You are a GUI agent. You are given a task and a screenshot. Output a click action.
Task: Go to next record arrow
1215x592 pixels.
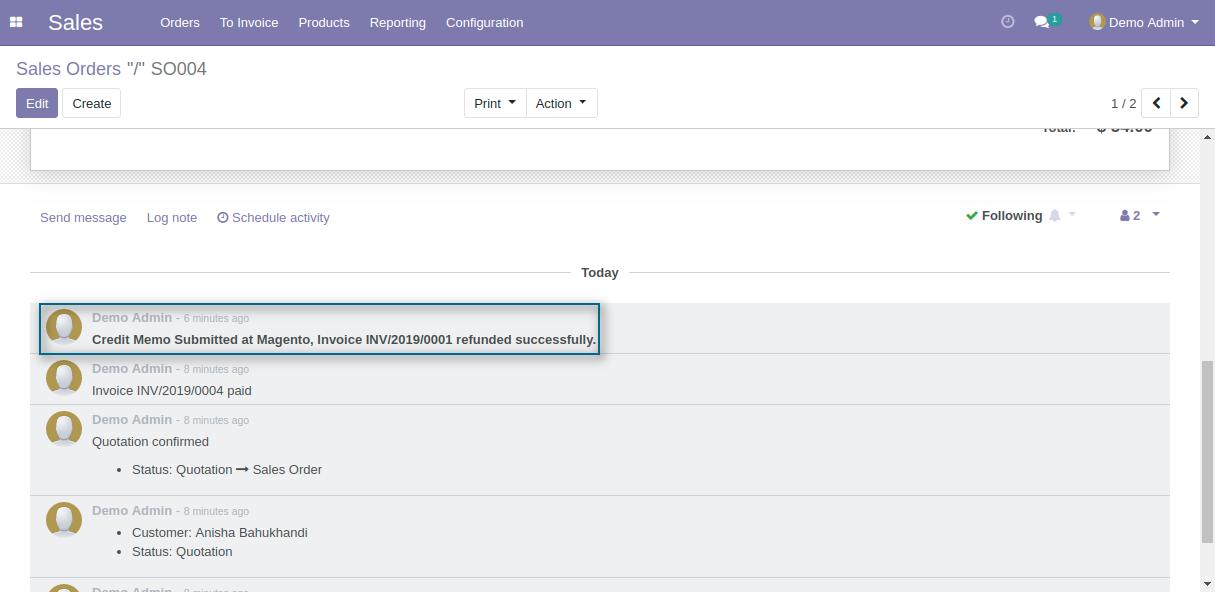pos(1184,103)
